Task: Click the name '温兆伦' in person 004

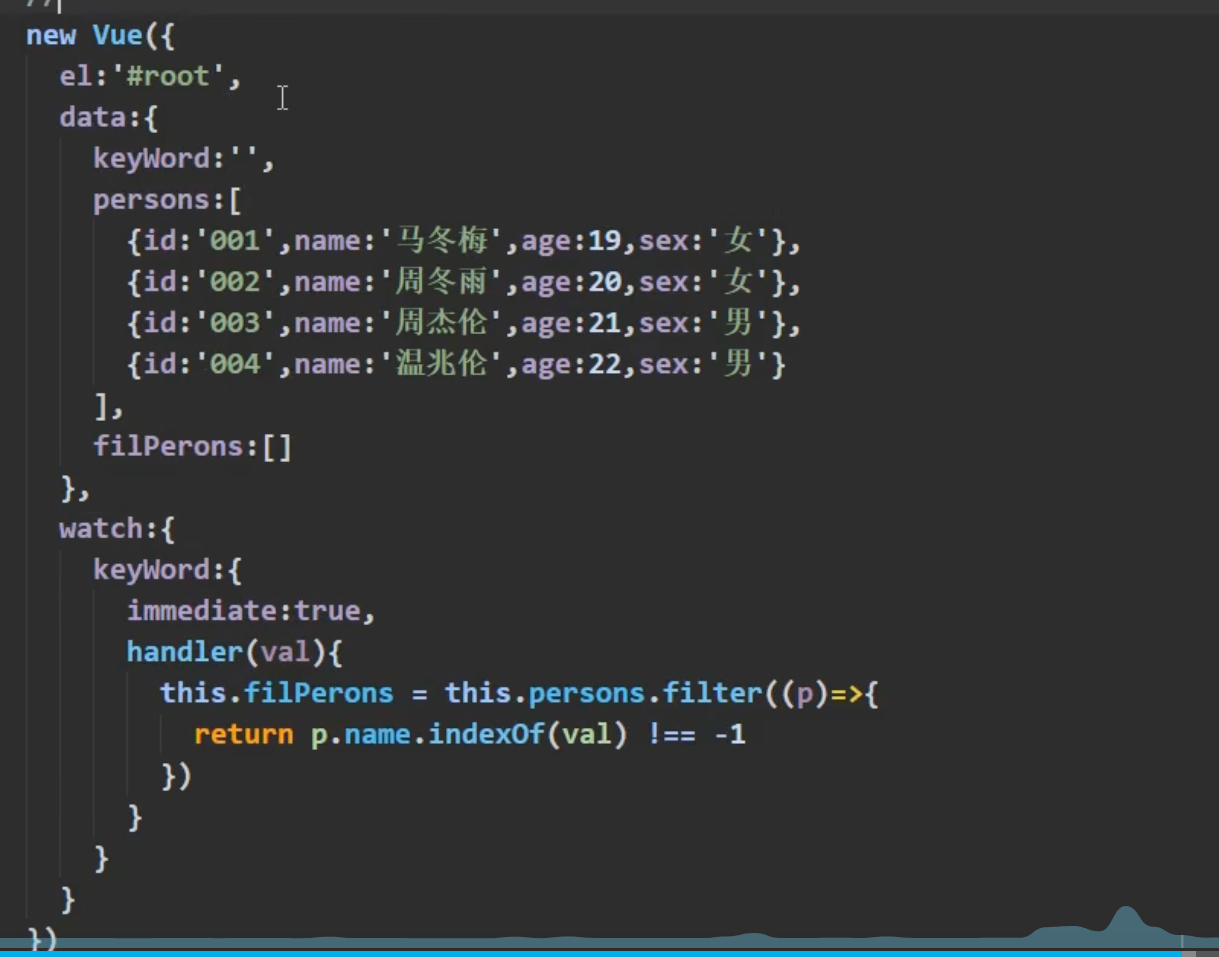Action: [x=441, y=364]
